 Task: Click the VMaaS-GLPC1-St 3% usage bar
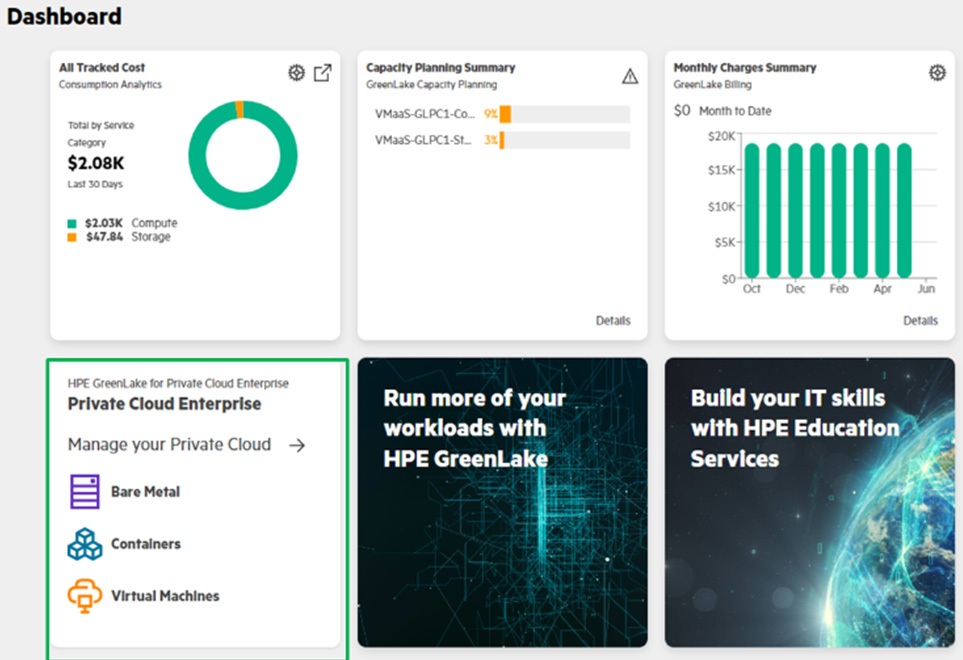[x=565, y=140]
